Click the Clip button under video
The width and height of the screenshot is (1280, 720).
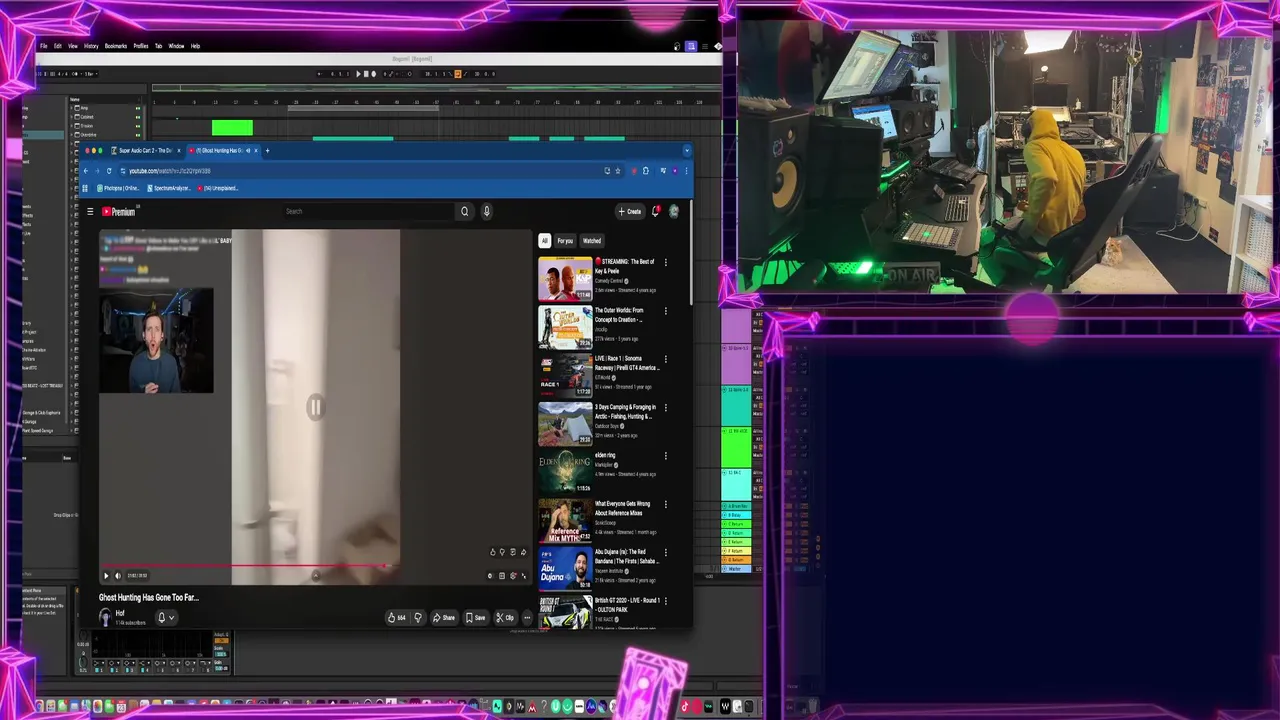[506, 618]
